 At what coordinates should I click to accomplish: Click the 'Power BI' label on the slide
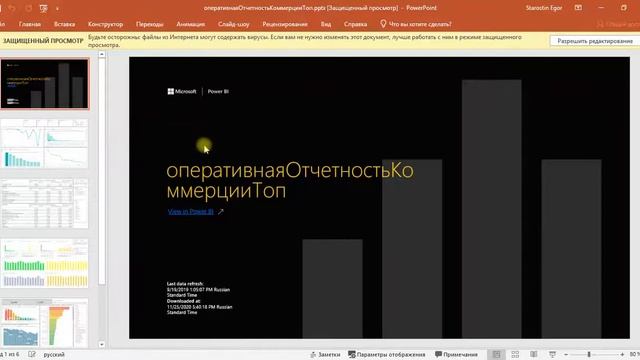click(218, 91)
